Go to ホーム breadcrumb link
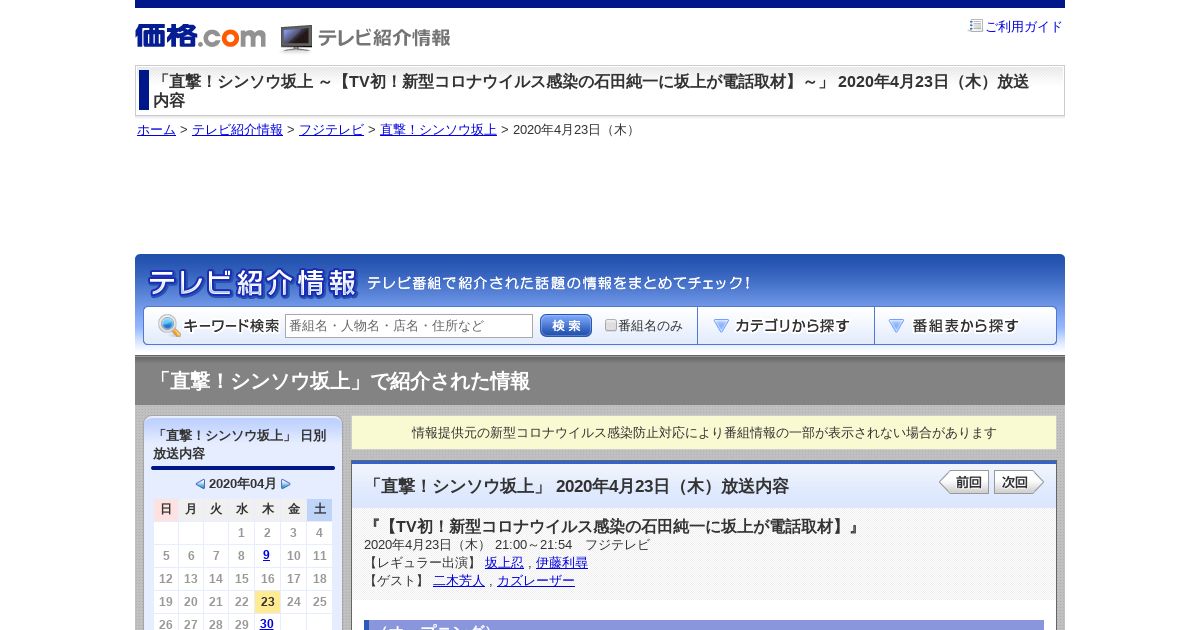Screen dimensions: 1200x630 click(156, 130)
